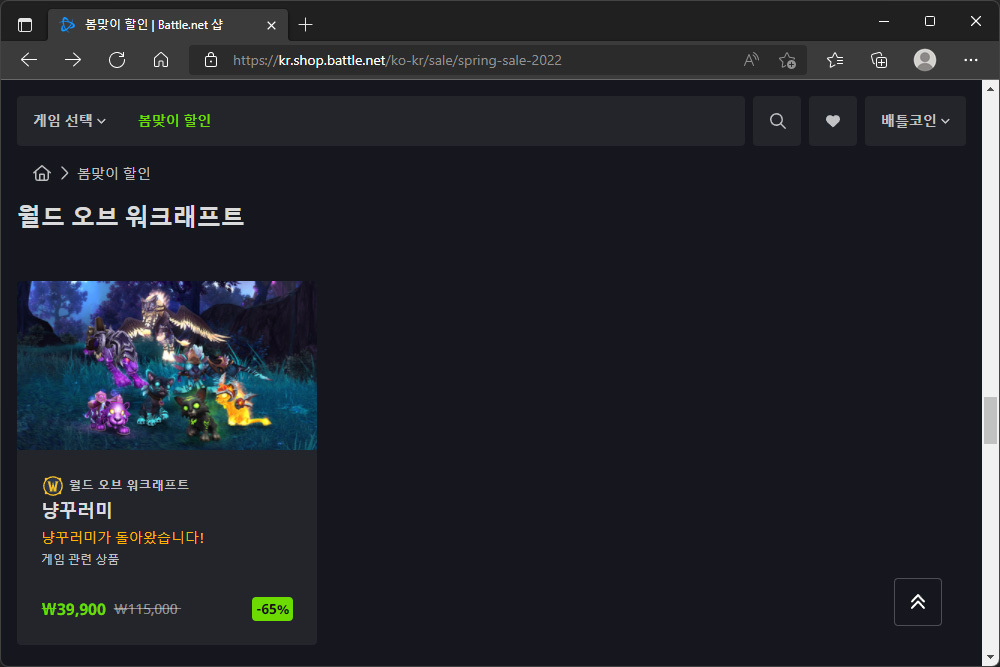
Task: Expand the 게임 선택 dropdown
Action: [x=70, y=121]
